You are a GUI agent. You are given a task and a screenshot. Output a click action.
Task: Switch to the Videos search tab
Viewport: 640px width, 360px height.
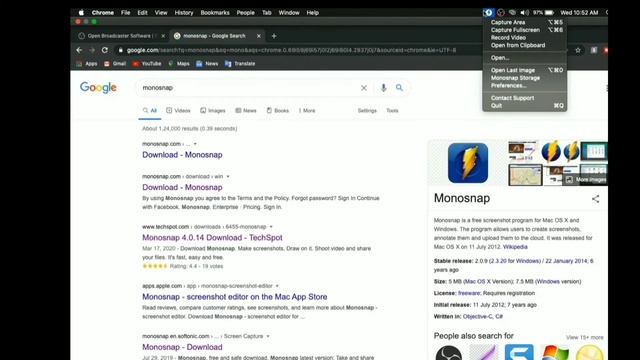[x=178, y=111]
